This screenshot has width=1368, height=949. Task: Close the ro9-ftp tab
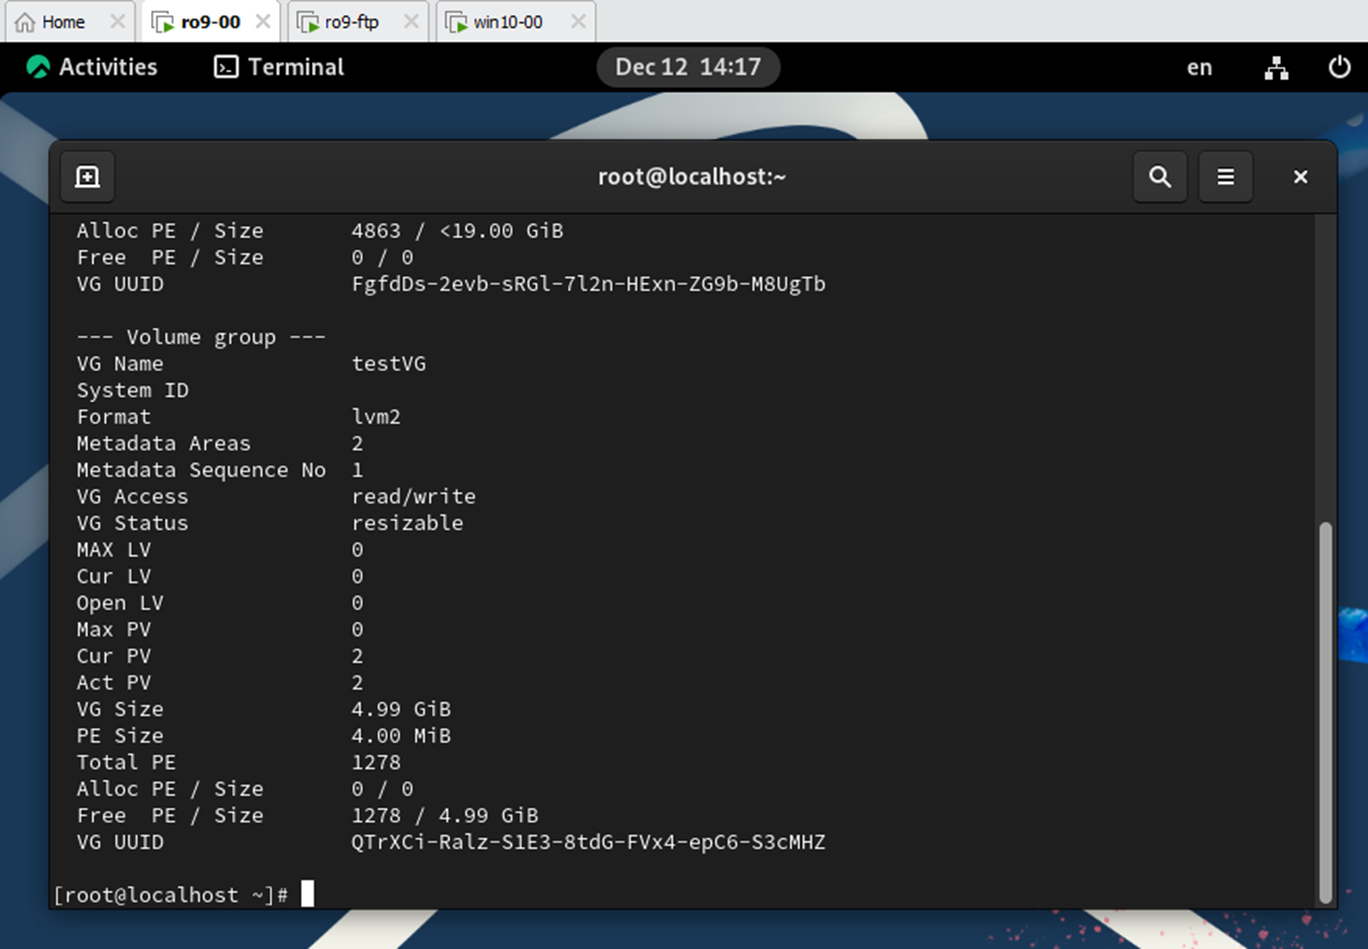coord(410,21)
